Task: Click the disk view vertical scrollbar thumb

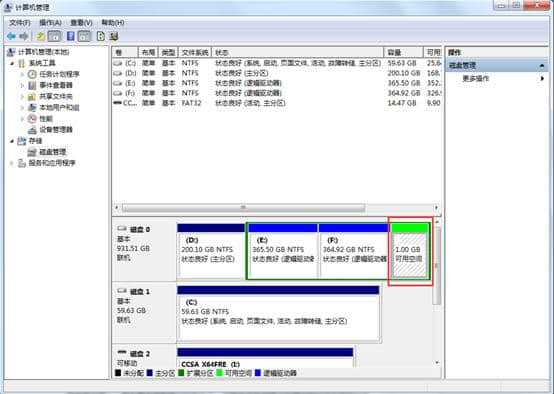Action: pyautogui.click(x=437, y=265)
